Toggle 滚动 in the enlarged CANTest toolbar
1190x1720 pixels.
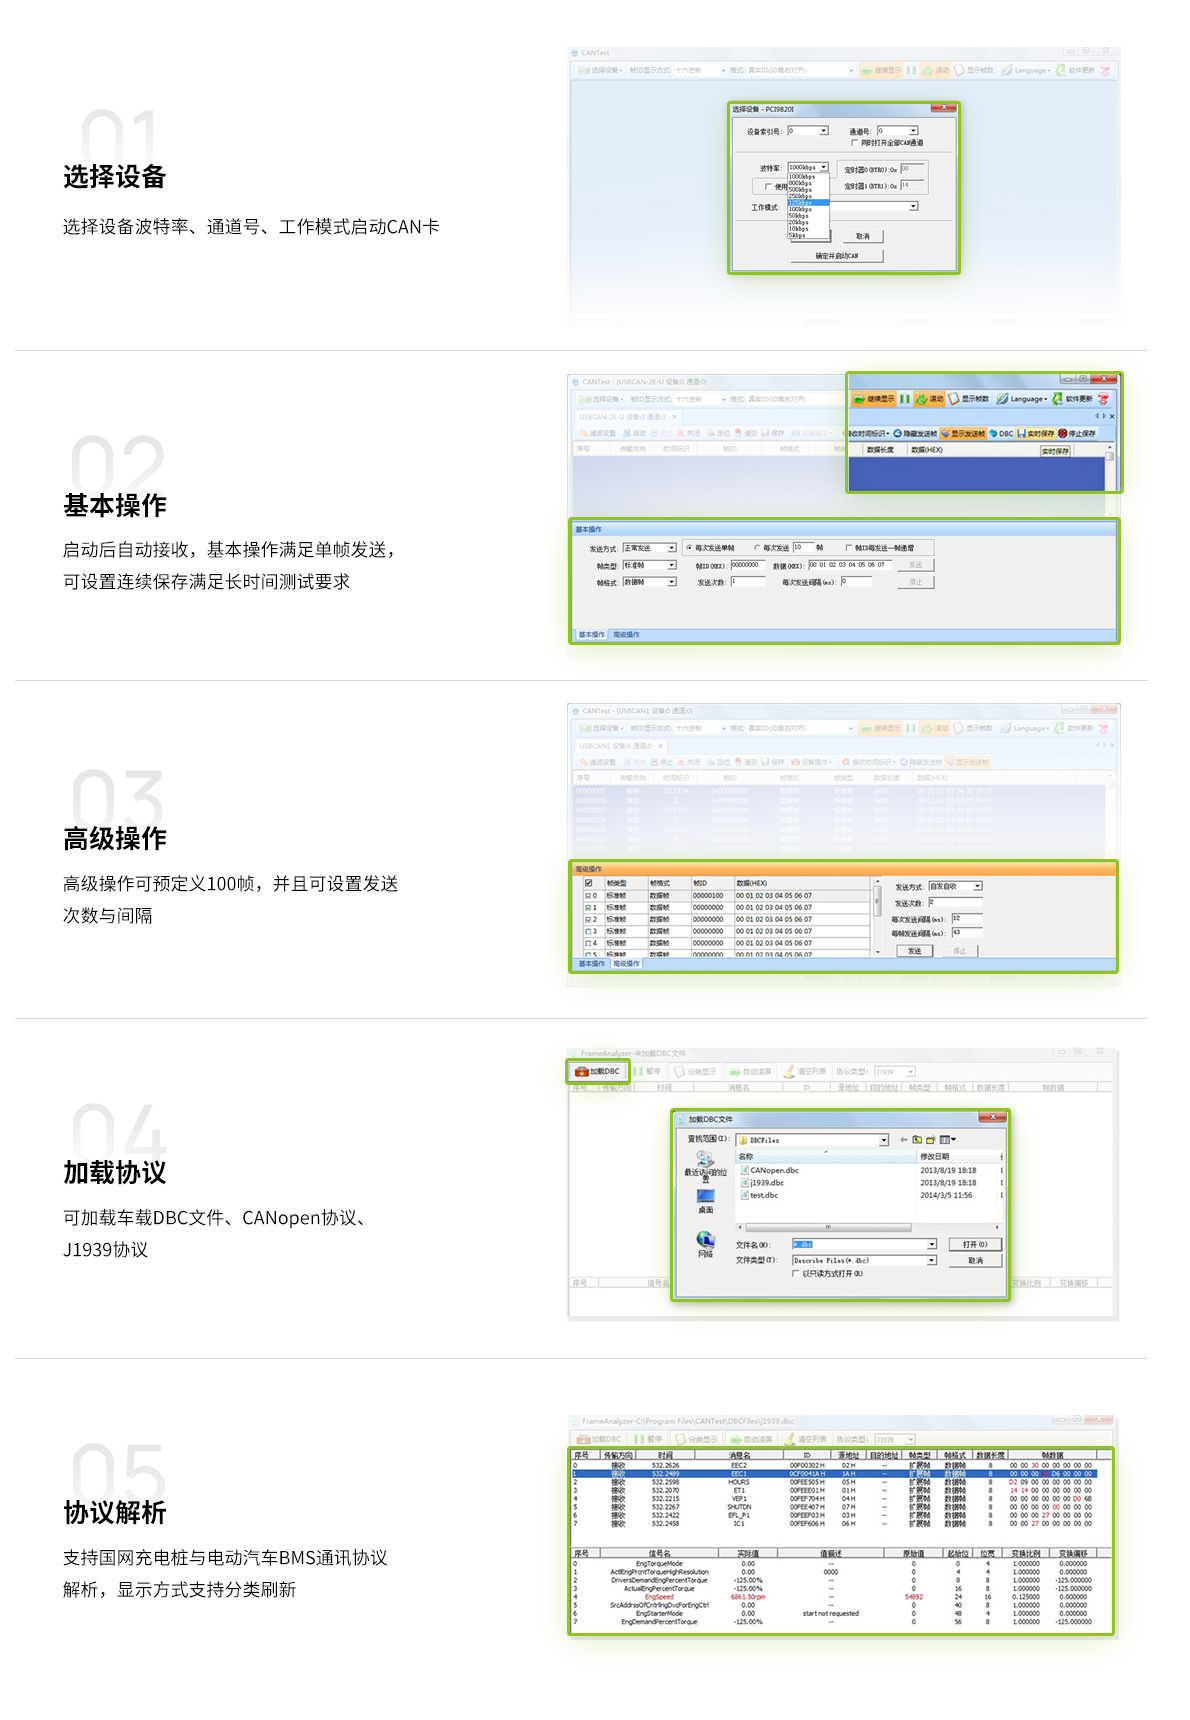[x=929, y=399]
